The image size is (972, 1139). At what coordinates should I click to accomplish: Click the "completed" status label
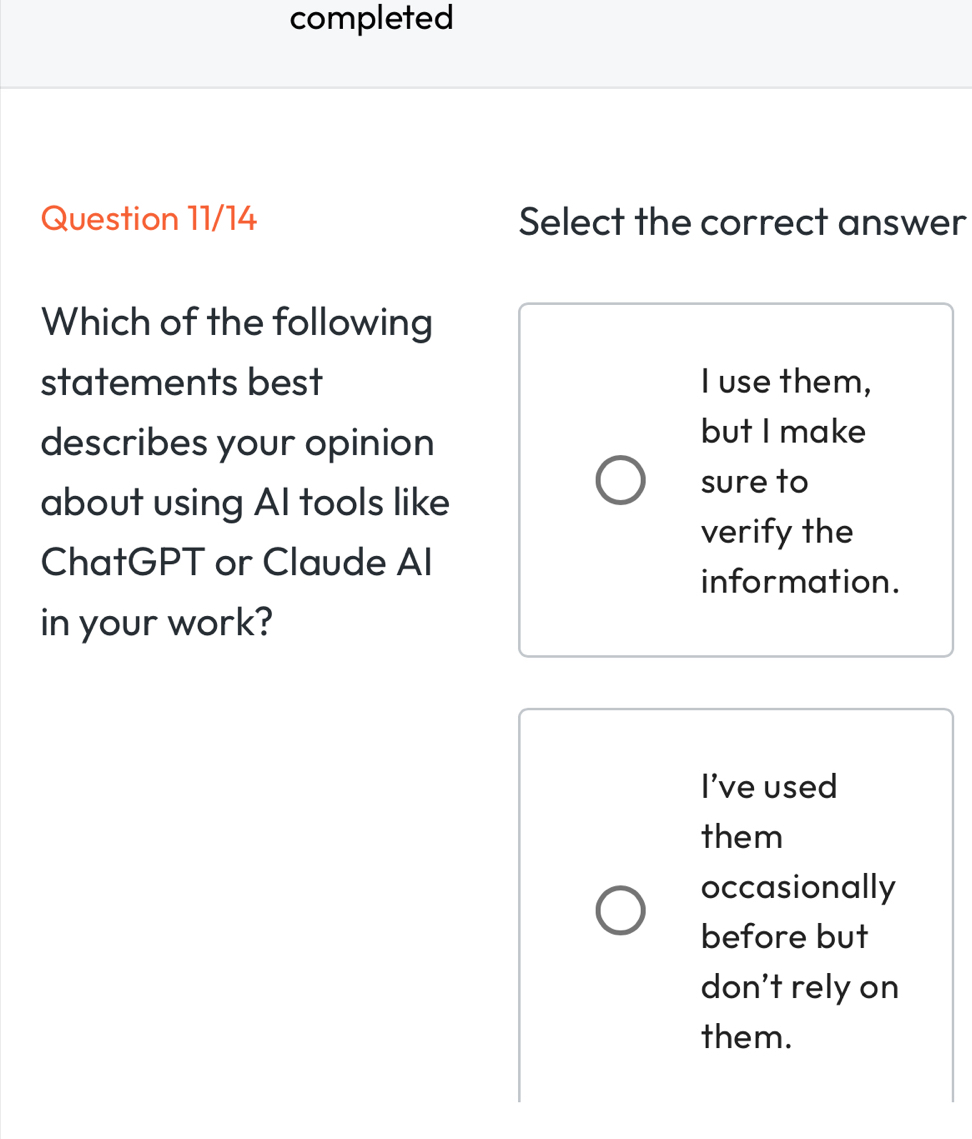372,18
